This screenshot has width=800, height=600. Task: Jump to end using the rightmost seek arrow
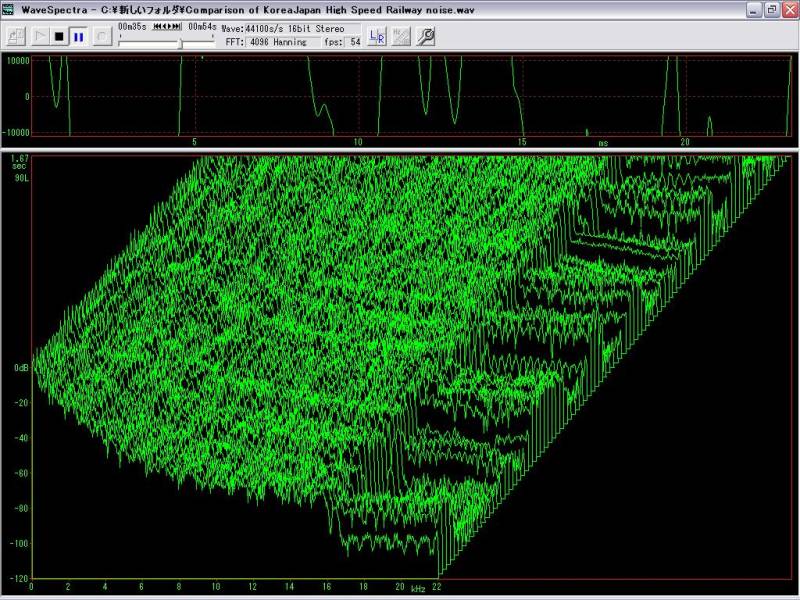point(179,26)
